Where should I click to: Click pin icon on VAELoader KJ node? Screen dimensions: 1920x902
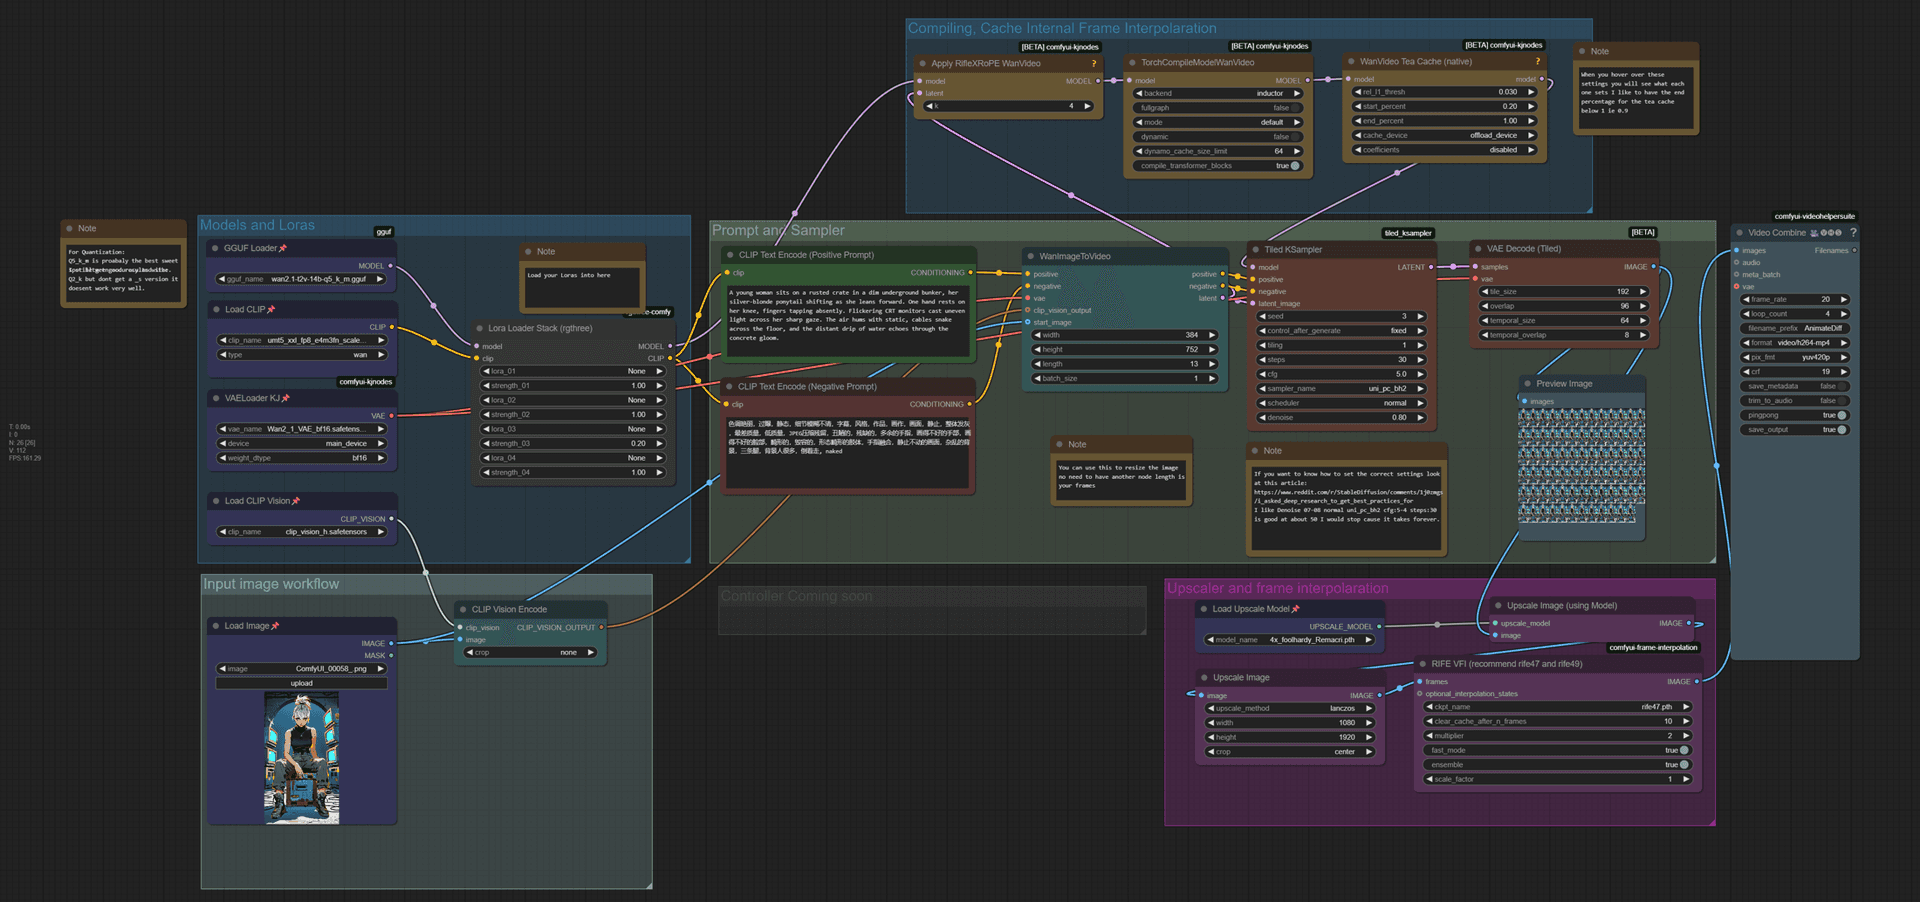coord(286,398)
